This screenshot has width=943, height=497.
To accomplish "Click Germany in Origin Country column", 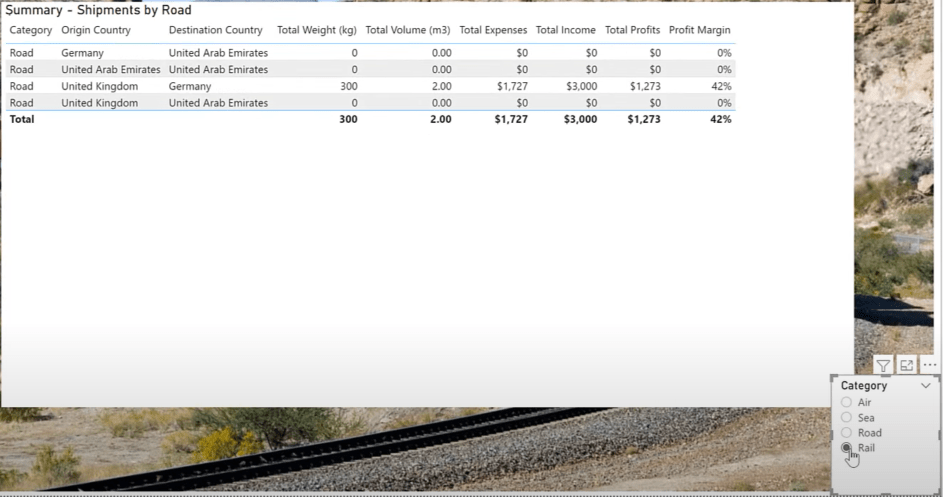I will point(82,53).
